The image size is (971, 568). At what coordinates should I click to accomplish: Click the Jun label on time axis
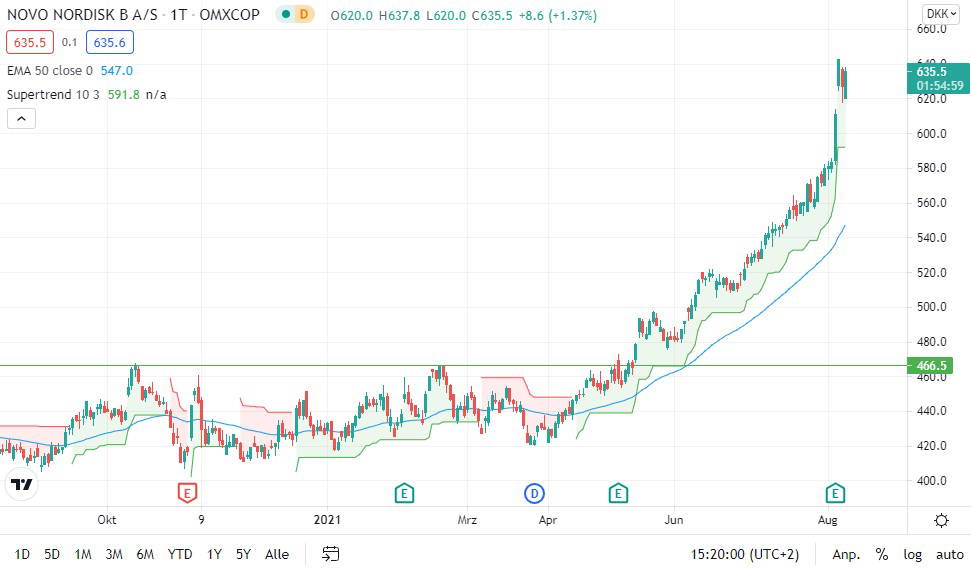coord(674,520)
